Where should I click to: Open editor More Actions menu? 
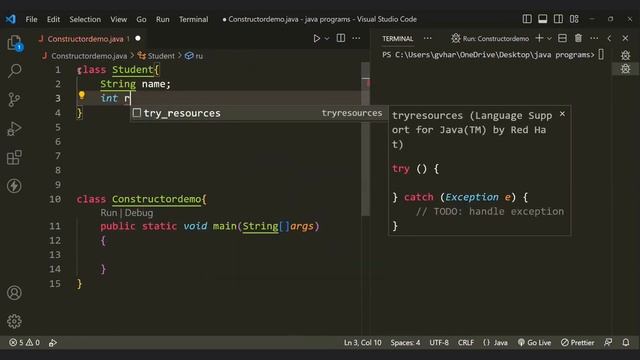coord(356,38)
